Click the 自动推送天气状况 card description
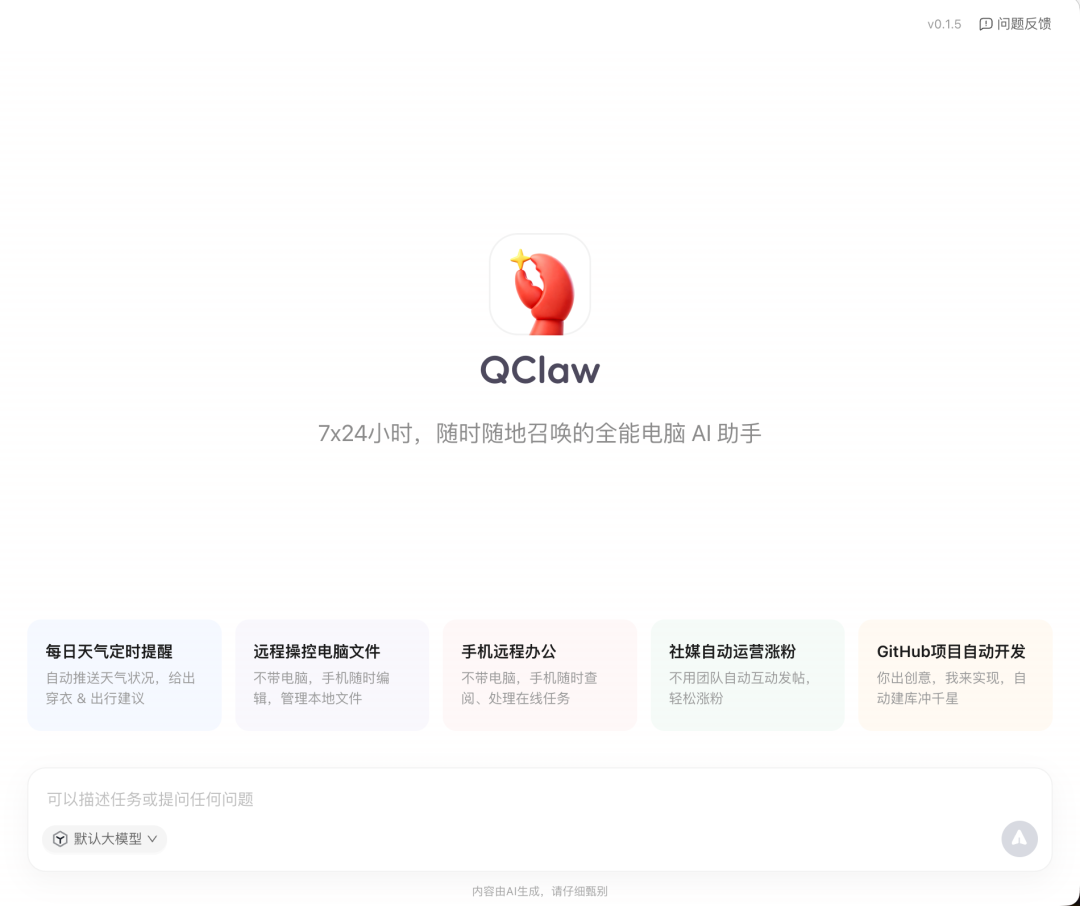The width and height of the screenshot is (1080, 906). tap(120, 688)
